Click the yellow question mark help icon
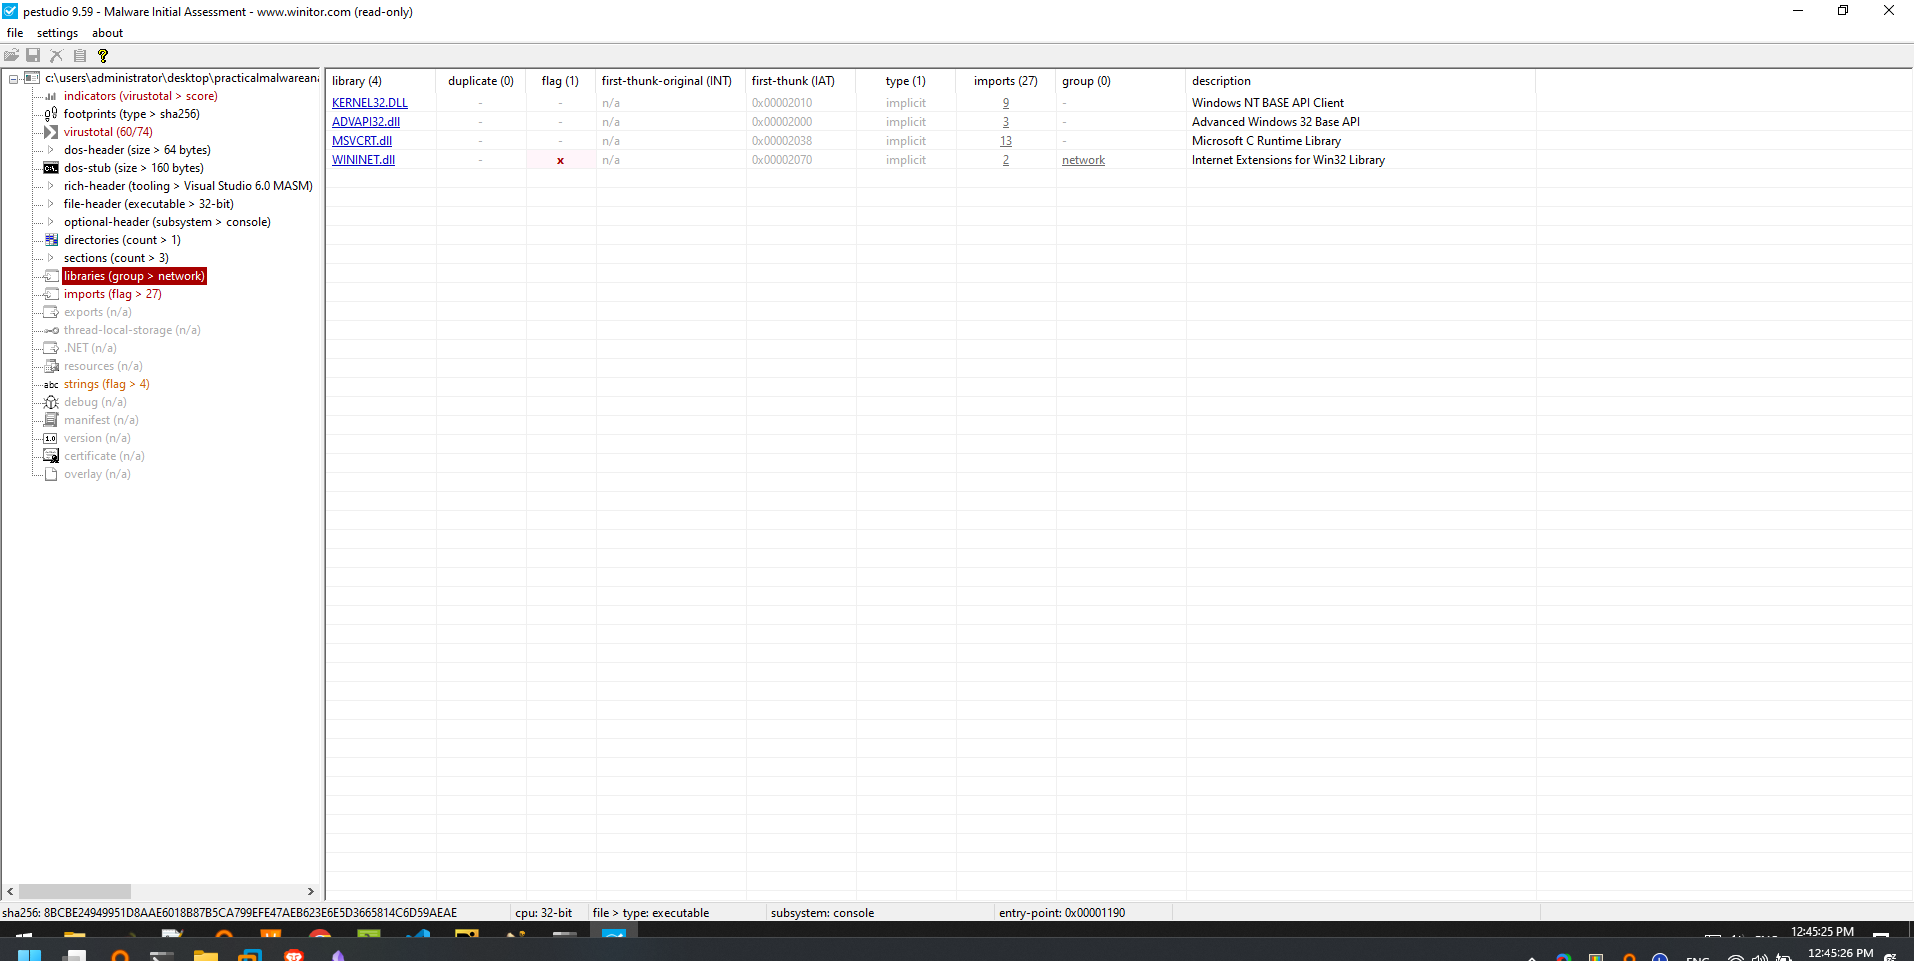1914x961 pixels. 103,56
